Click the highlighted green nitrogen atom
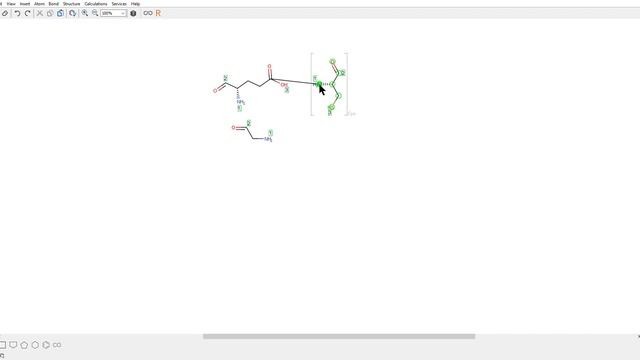Viewport: 640px width, 360px height. (x=319, y=84)
